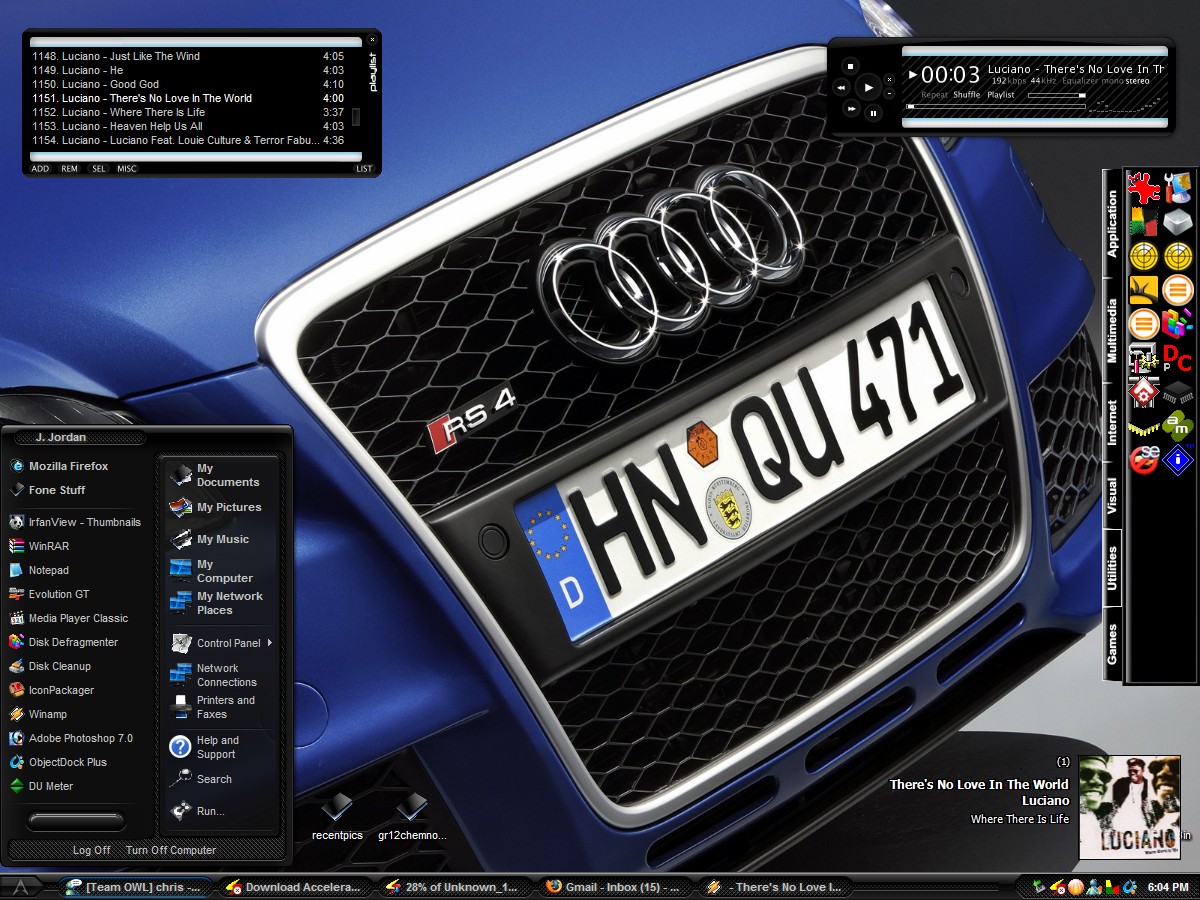Select track 1150 Good God

(x=188, y=85)
